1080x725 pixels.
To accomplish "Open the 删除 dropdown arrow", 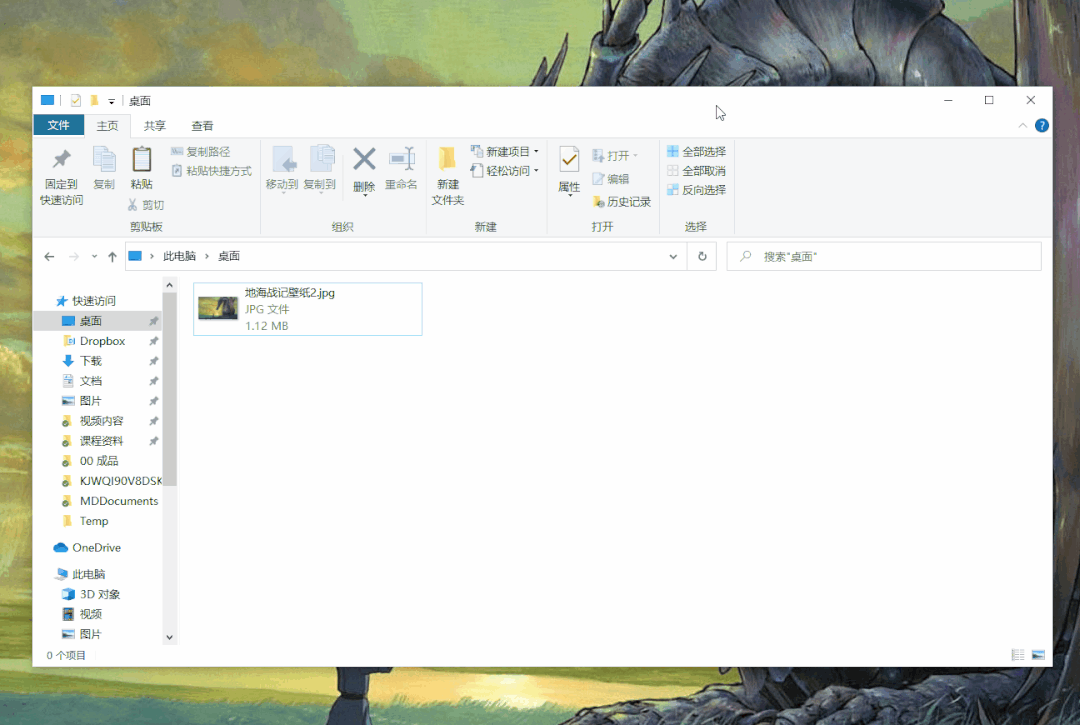I will coord(365,196).
